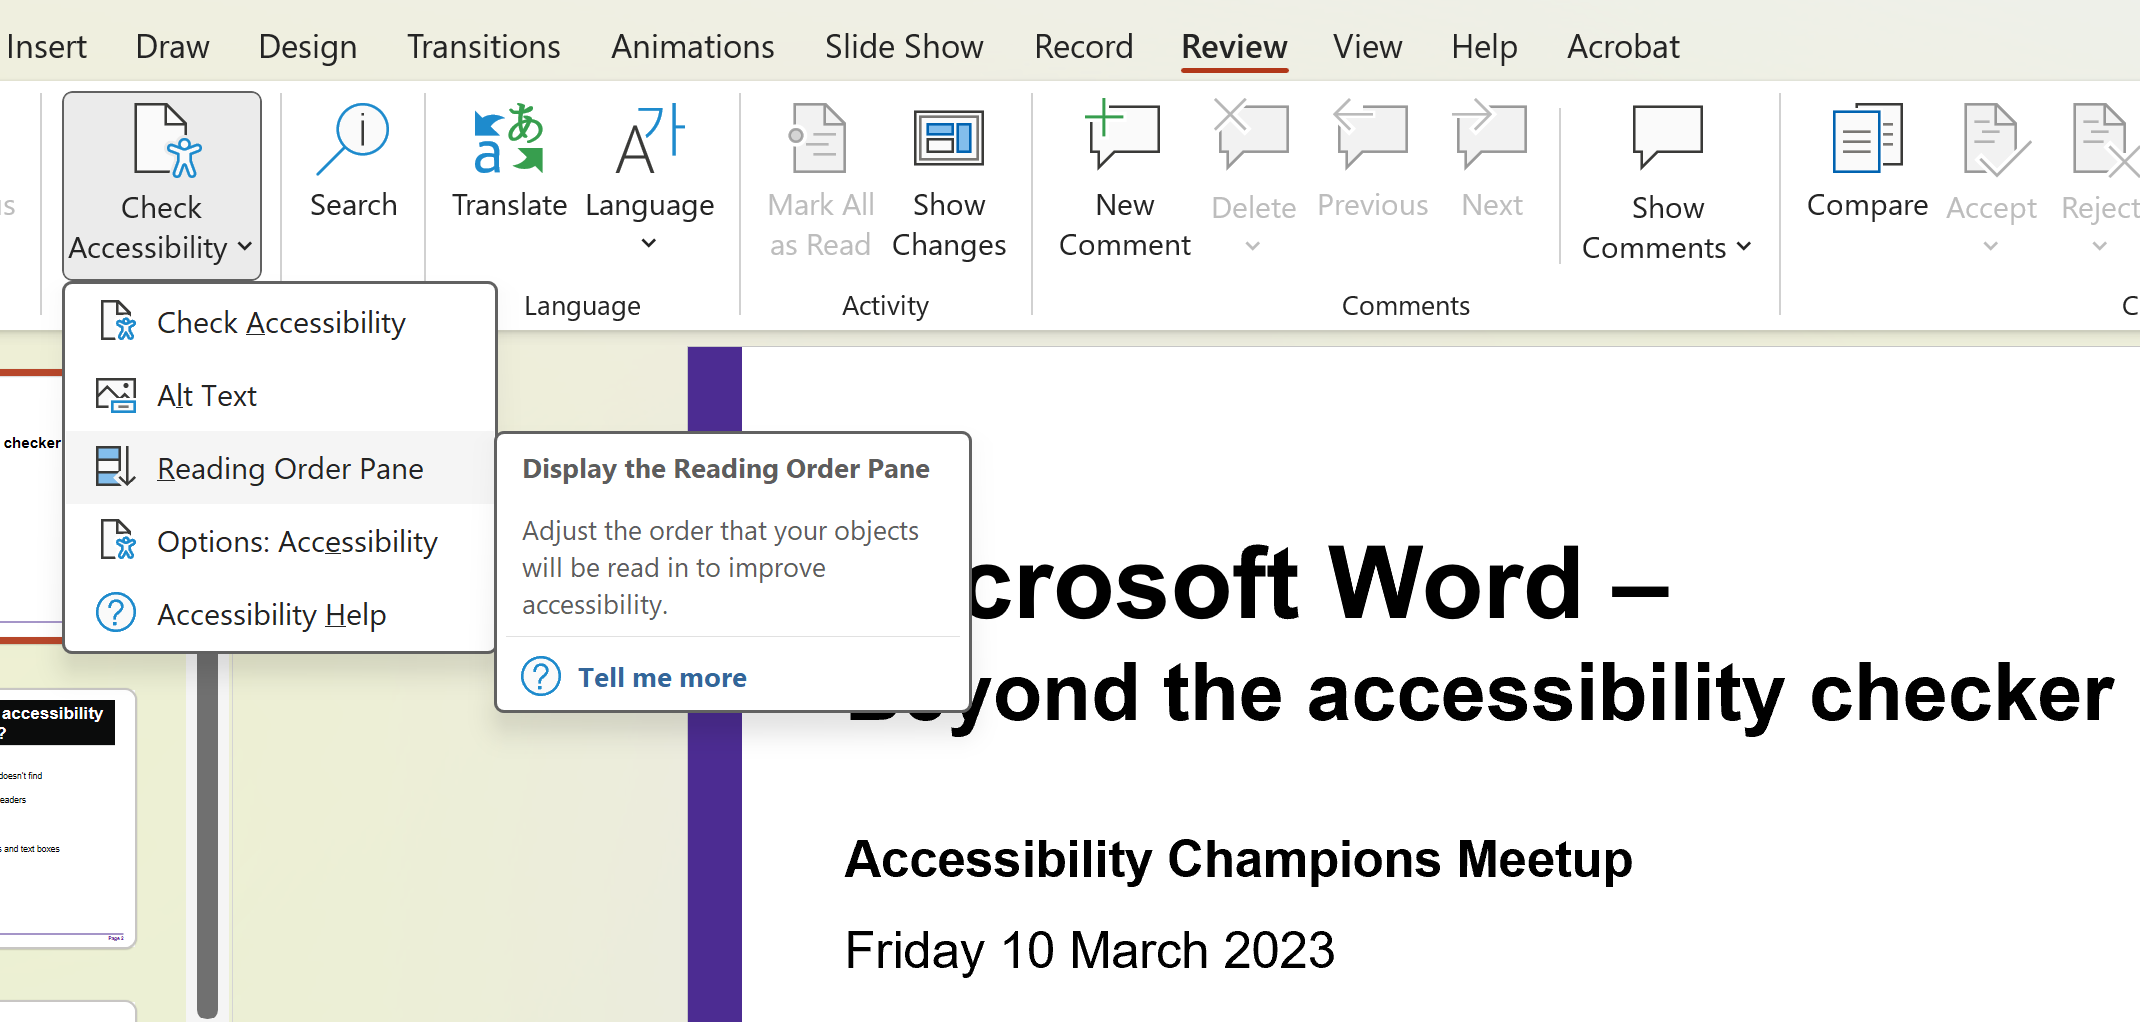
Task: Open the Animations tab
Action: pos(692,47)
